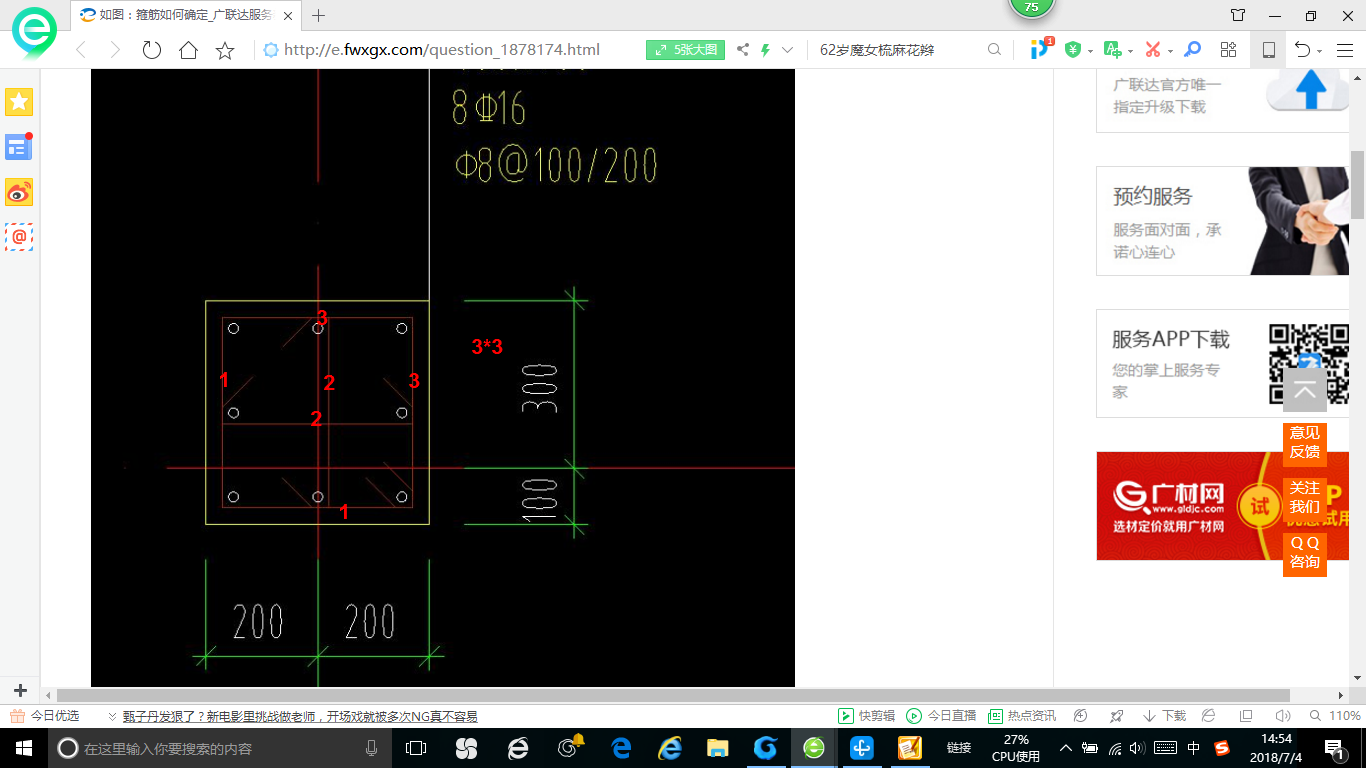Click the share icon in the address bar
1366x768 pixels.
coord(742,50)
